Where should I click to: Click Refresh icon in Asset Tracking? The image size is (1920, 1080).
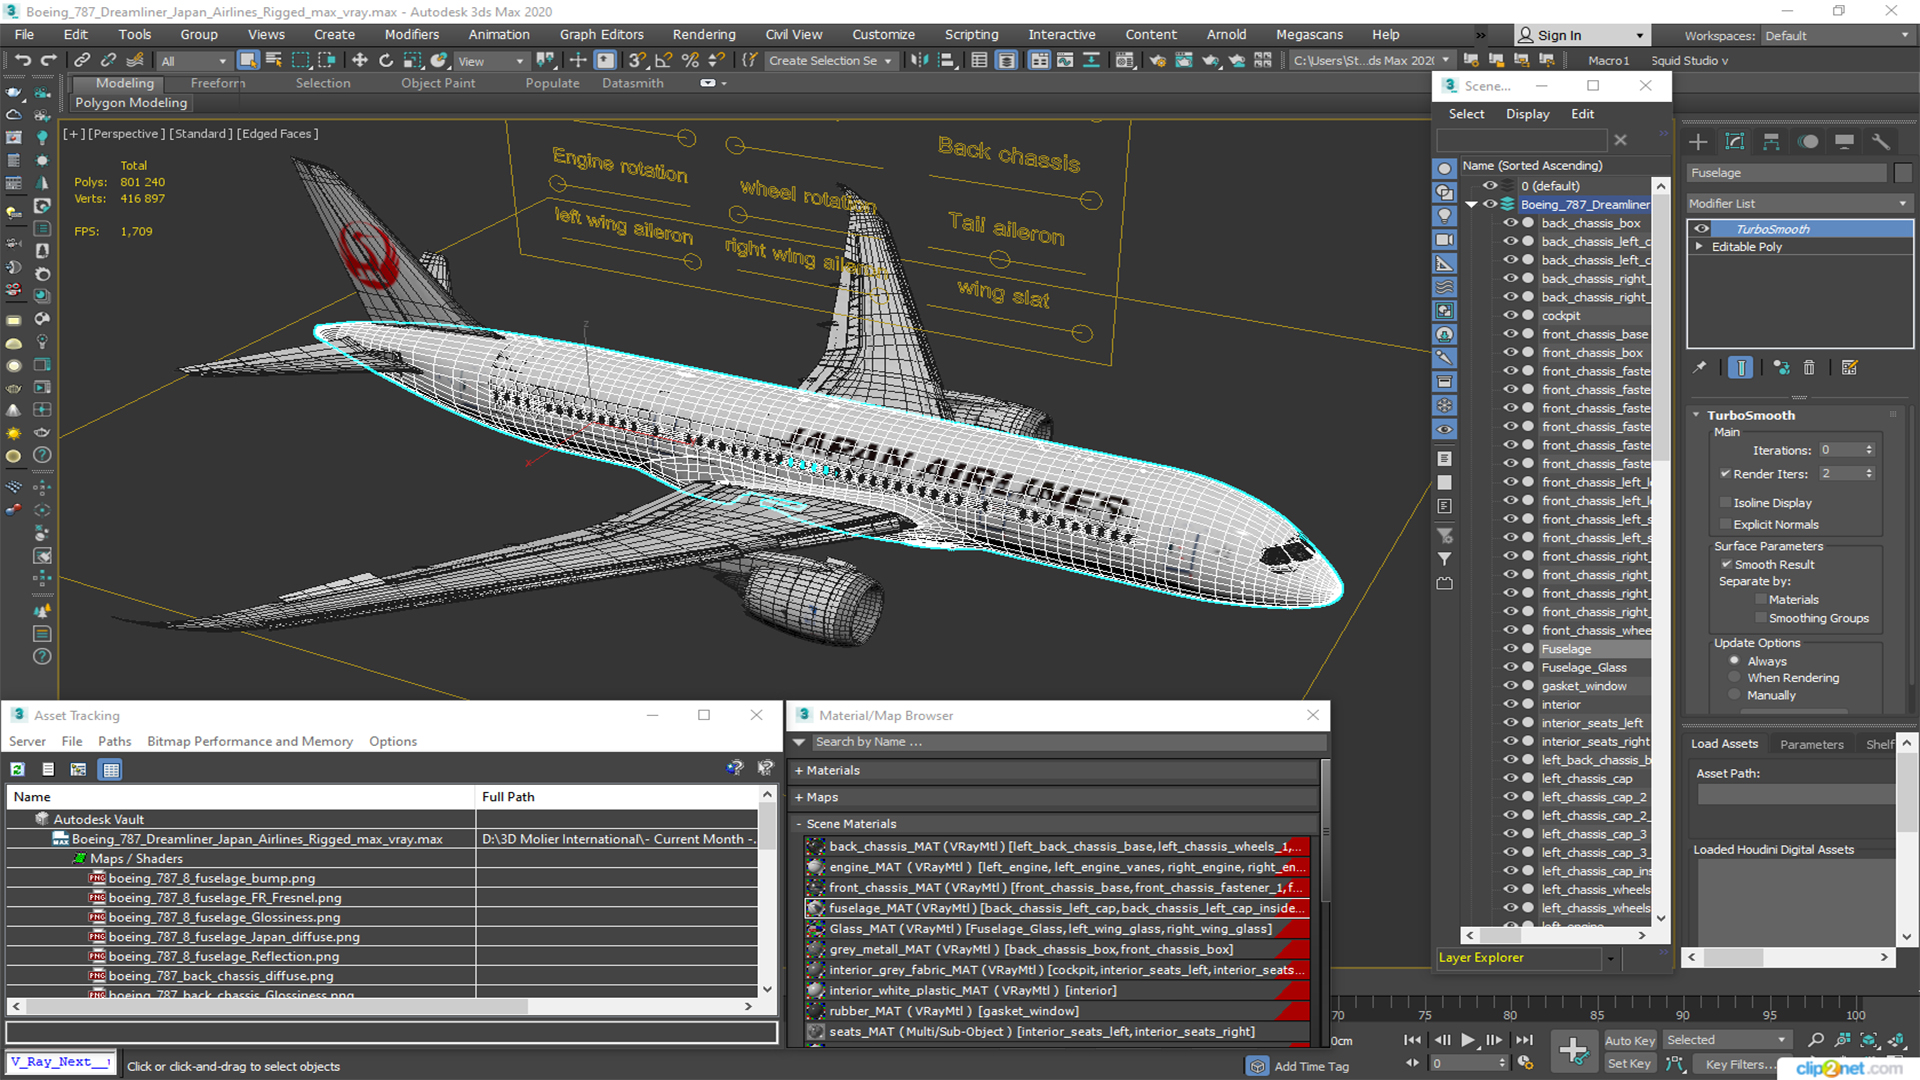tap(17, 769)
